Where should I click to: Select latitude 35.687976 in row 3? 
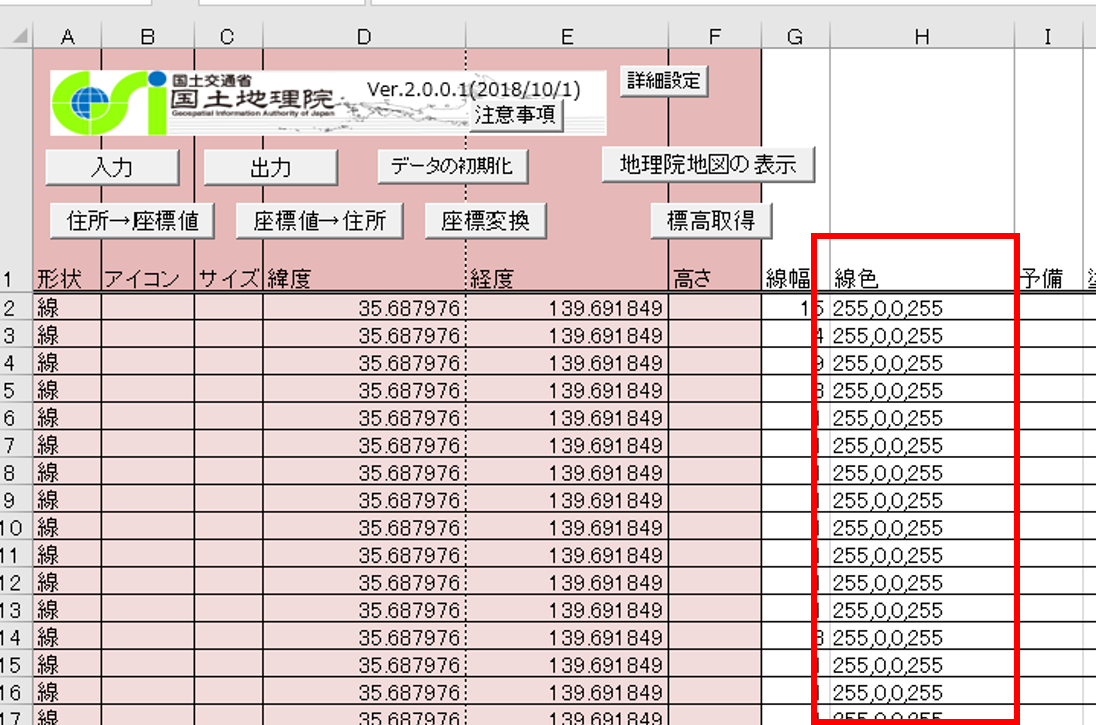click(364, 335)
